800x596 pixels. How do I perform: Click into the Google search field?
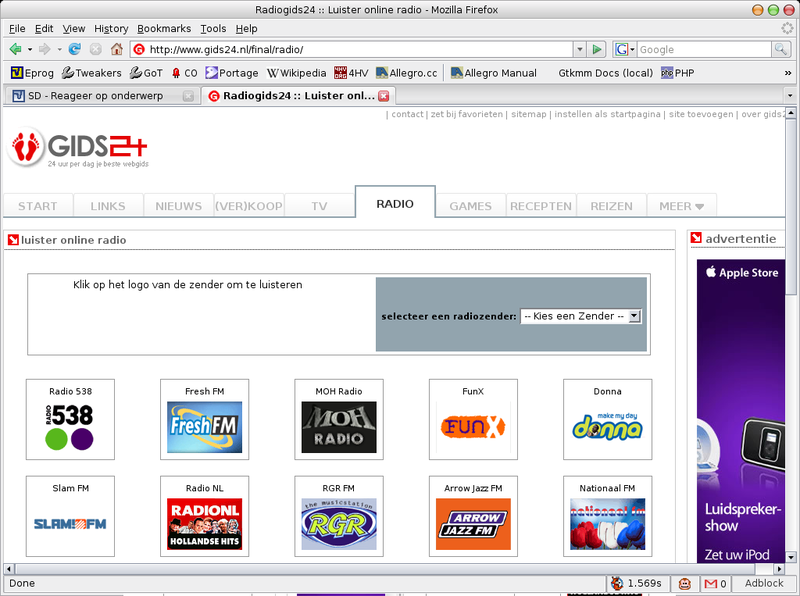point(704,49)
